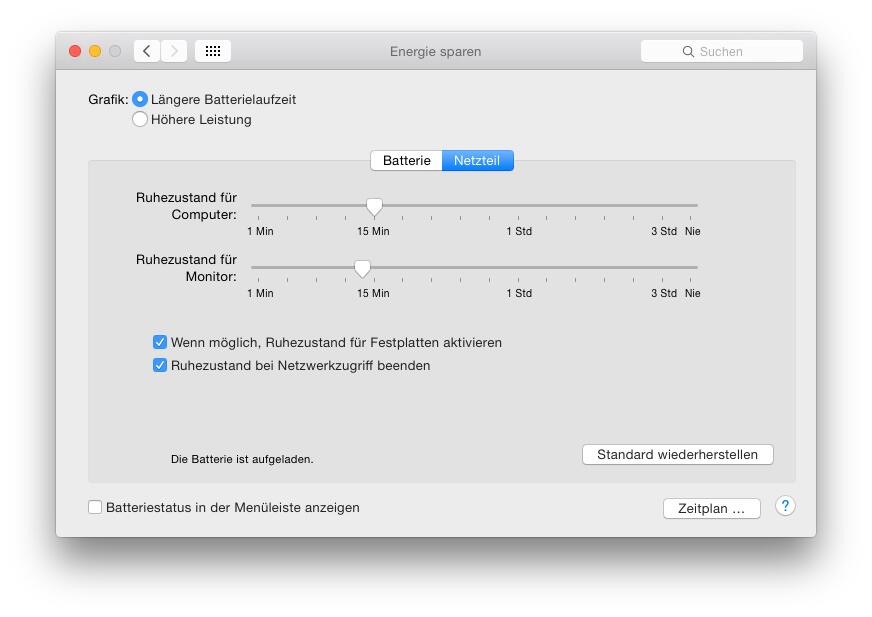Click the back navigation arrow
This screenshot has height=617, width=872.
pyautogui.click(x=147, y=51)
